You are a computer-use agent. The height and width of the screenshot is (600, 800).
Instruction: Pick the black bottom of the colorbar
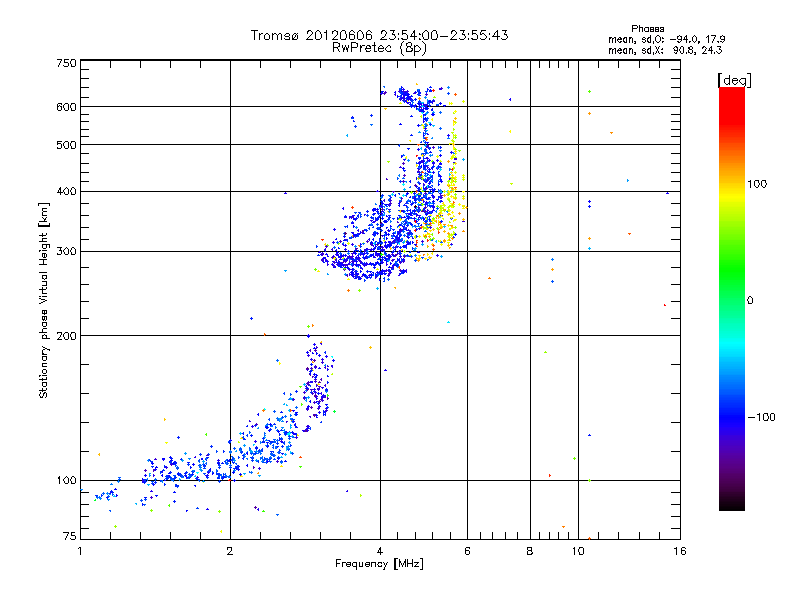point(732,503)
